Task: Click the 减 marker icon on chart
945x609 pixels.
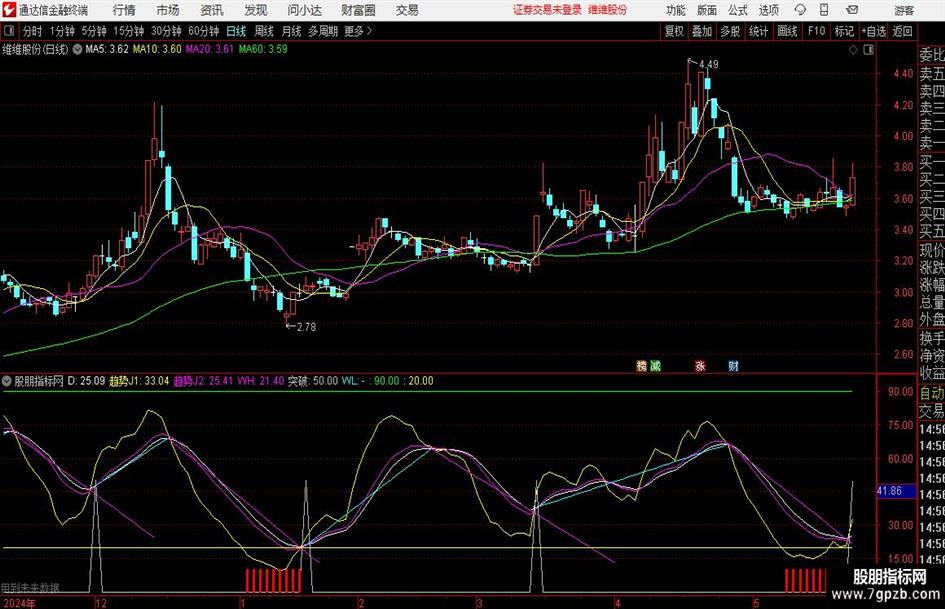Action: click(655, 366)
